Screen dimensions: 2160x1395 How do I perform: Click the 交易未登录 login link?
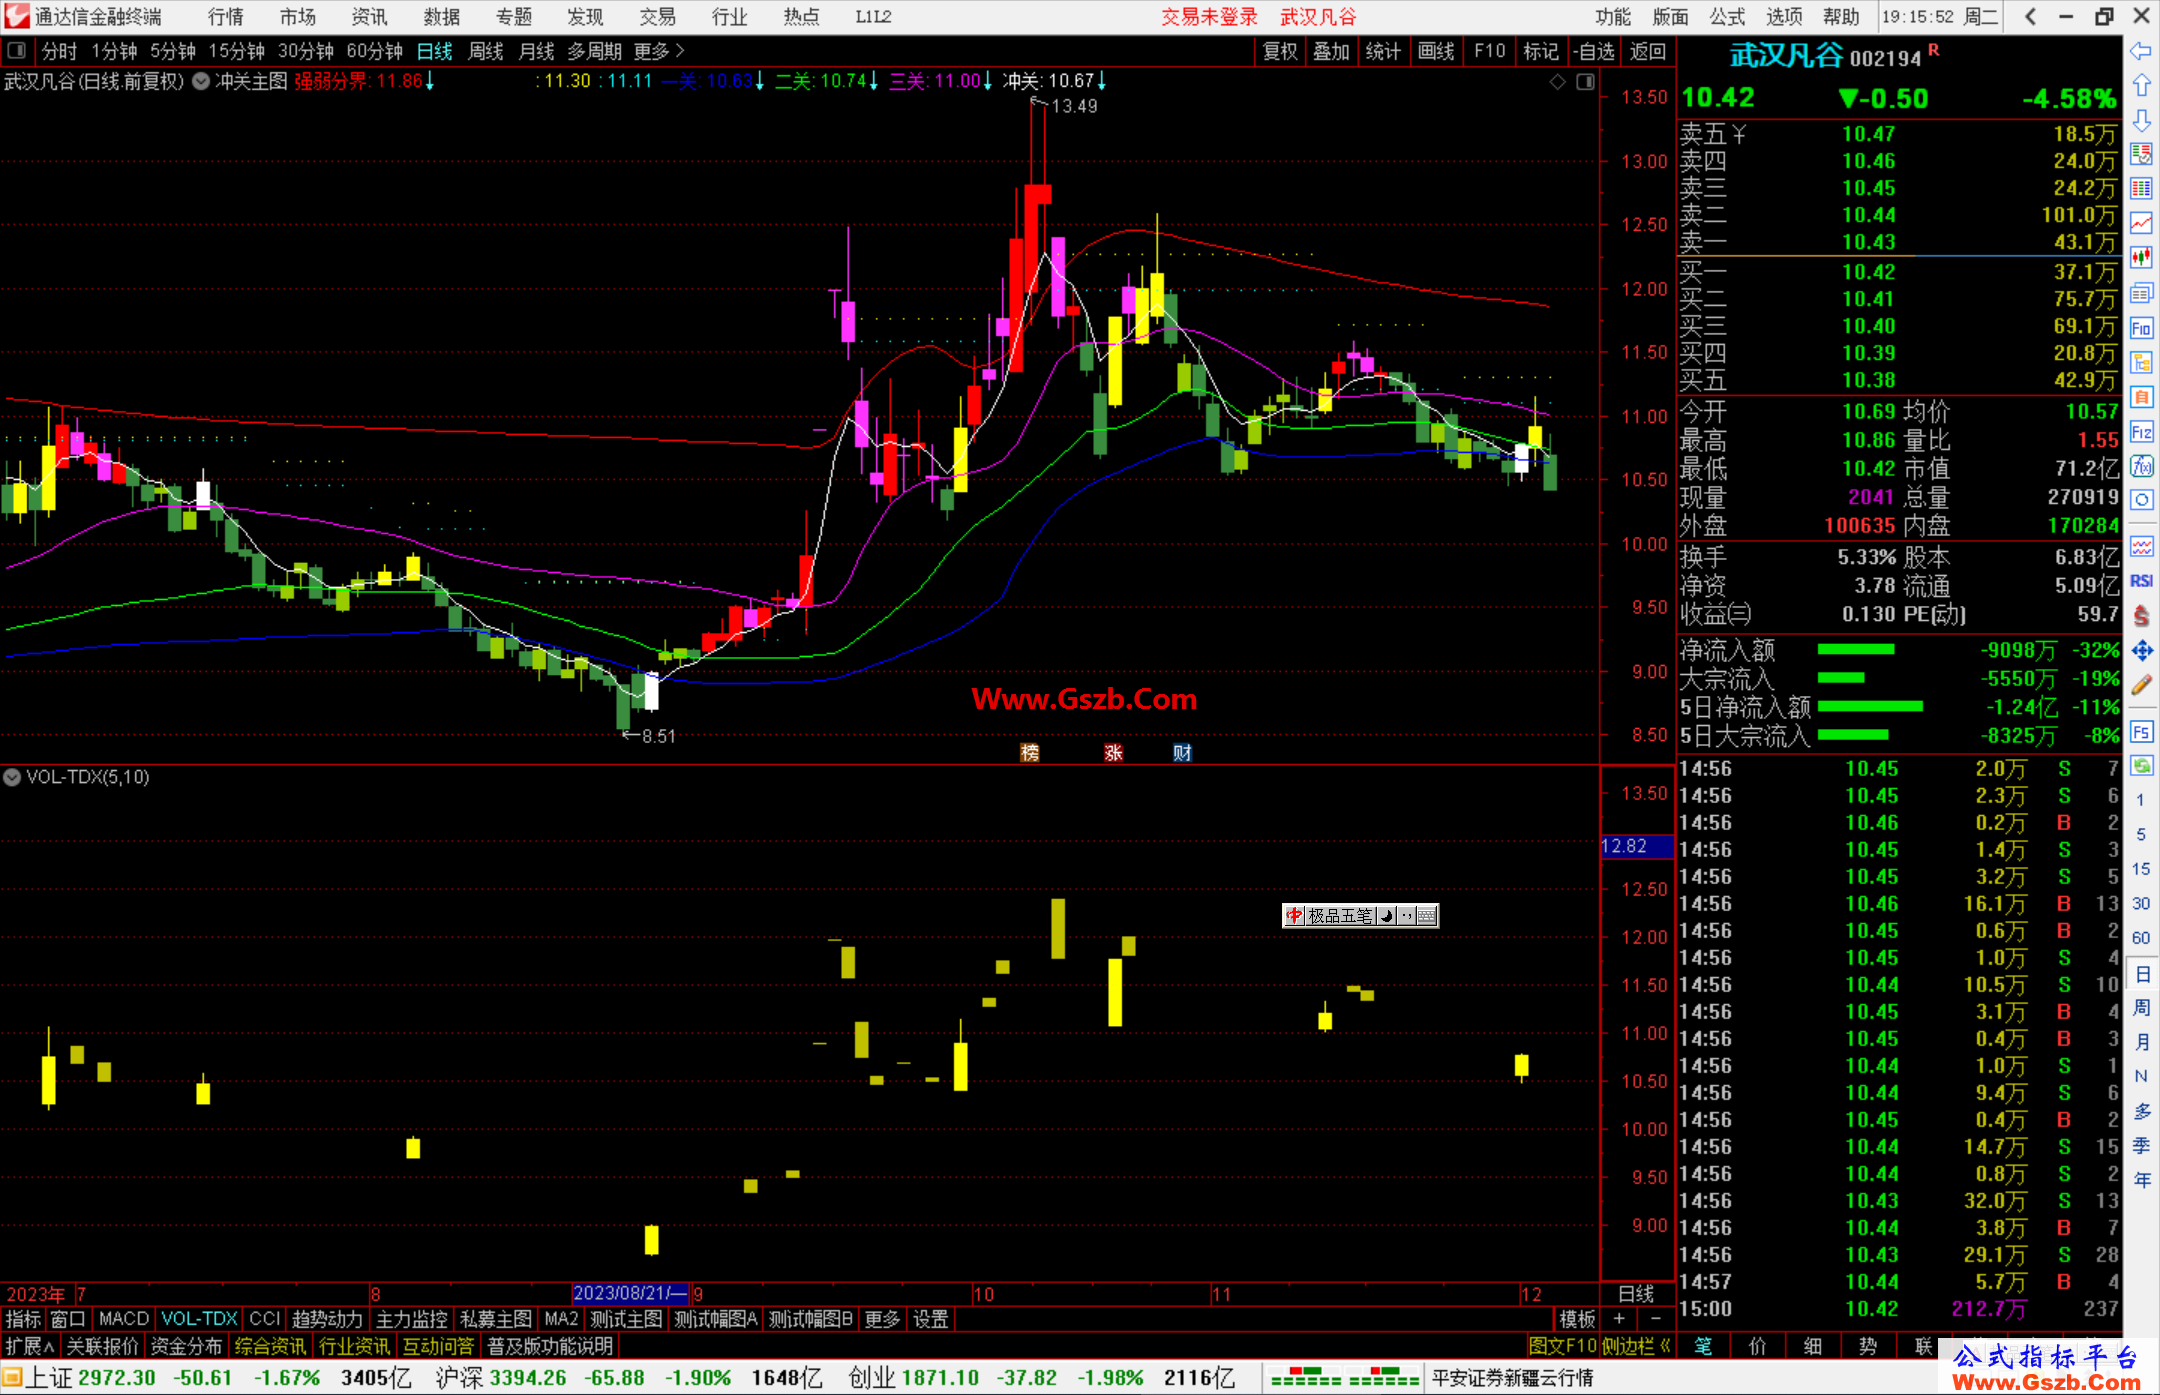click(1209, 16)
